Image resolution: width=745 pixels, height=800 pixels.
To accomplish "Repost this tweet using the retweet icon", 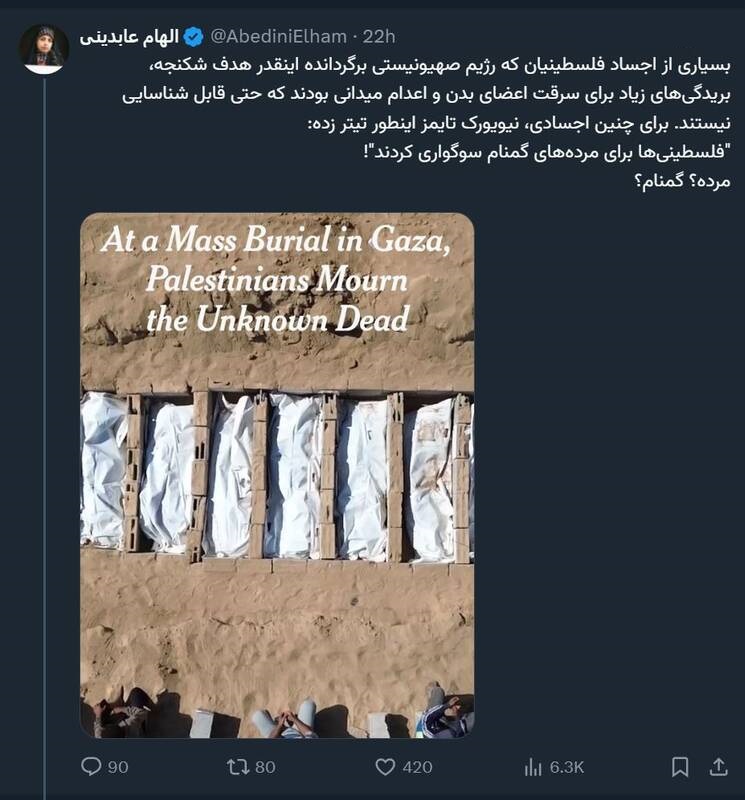I will coord(238,767).
